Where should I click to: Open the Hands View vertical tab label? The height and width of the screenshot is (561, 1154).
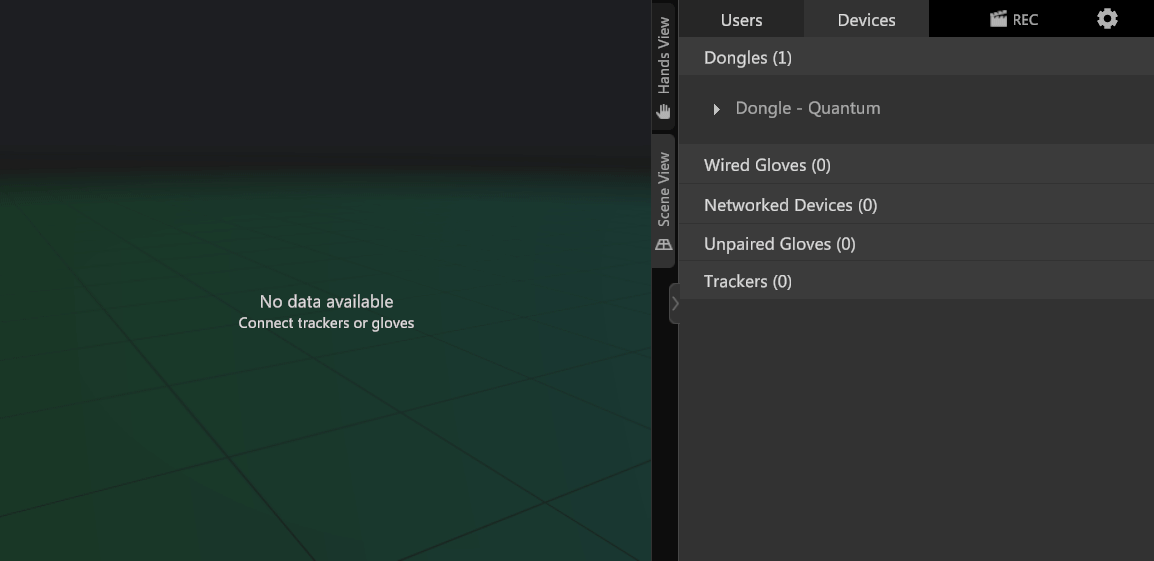point(664,56)
